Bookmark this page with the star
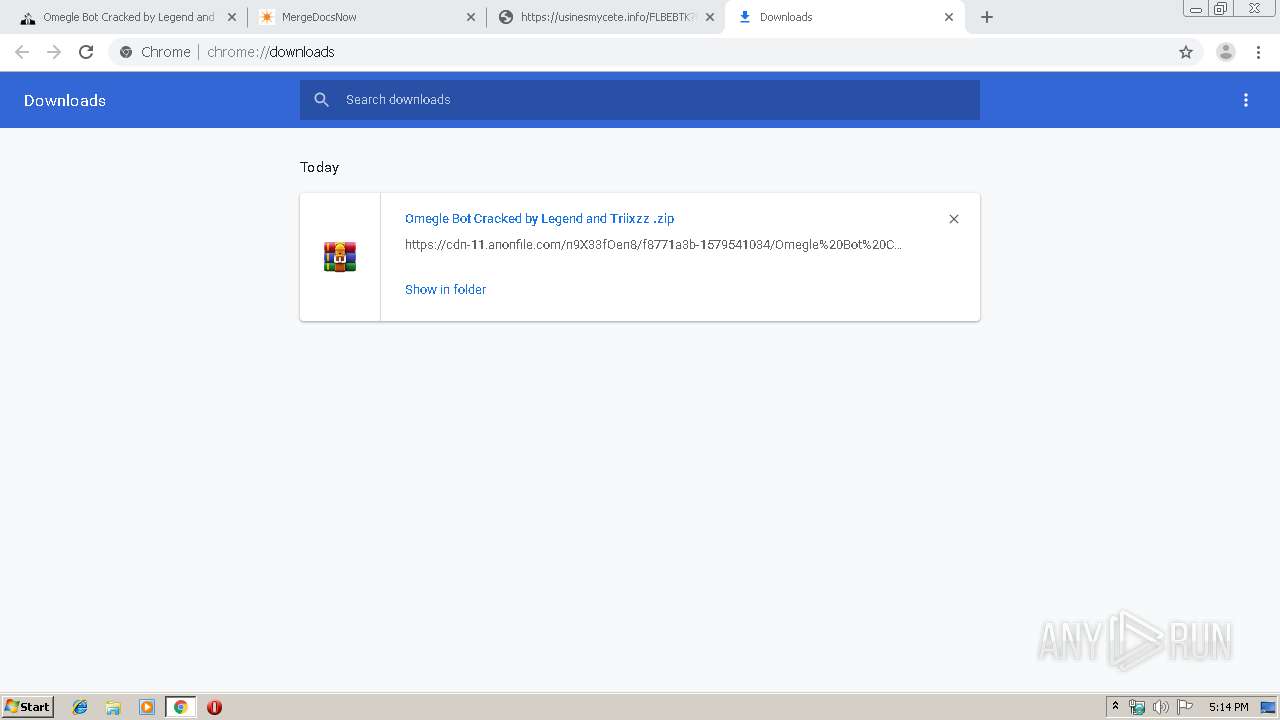 (1186, 52)
